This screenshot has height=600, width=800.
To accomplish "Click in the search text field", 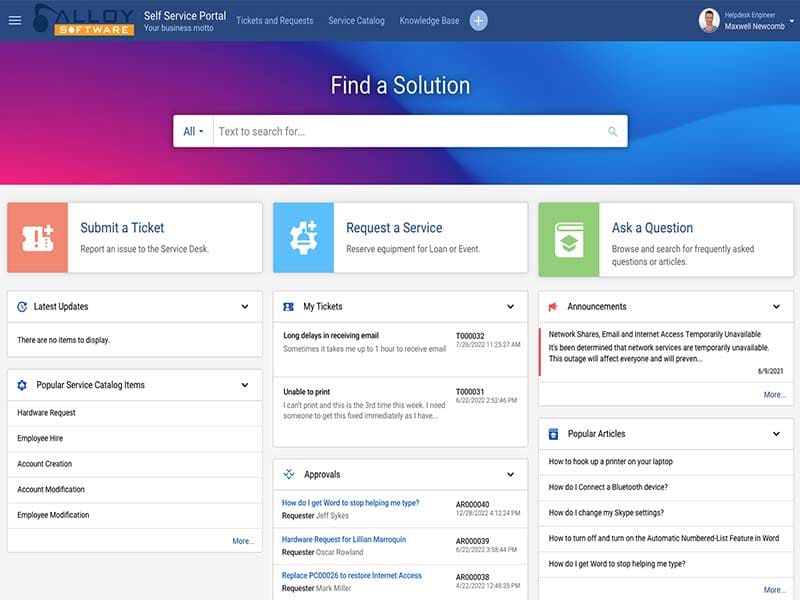I will coord(408,132).
